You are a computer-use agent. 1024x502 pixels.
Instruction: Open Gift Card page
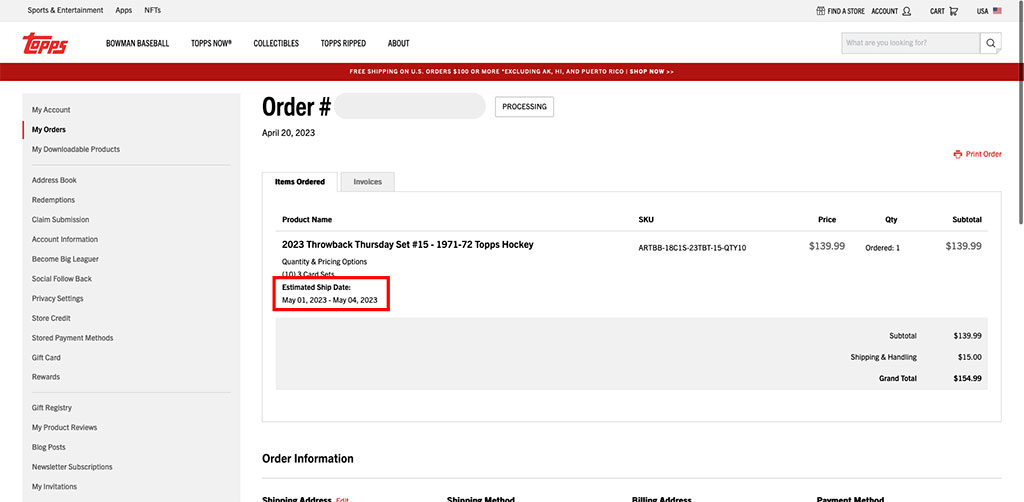(46, 357)
